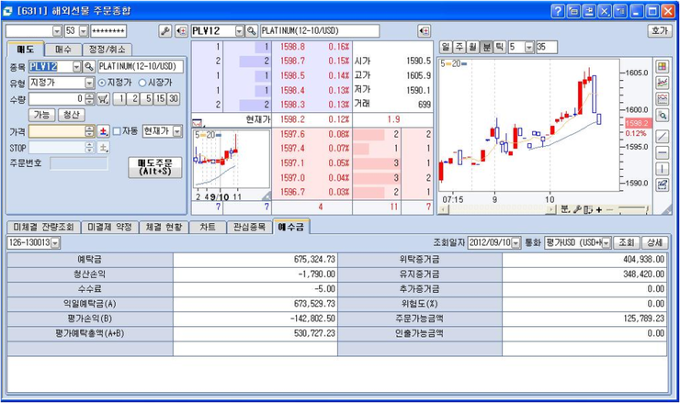Toggle the 일 daily chart period

[445, 47]
